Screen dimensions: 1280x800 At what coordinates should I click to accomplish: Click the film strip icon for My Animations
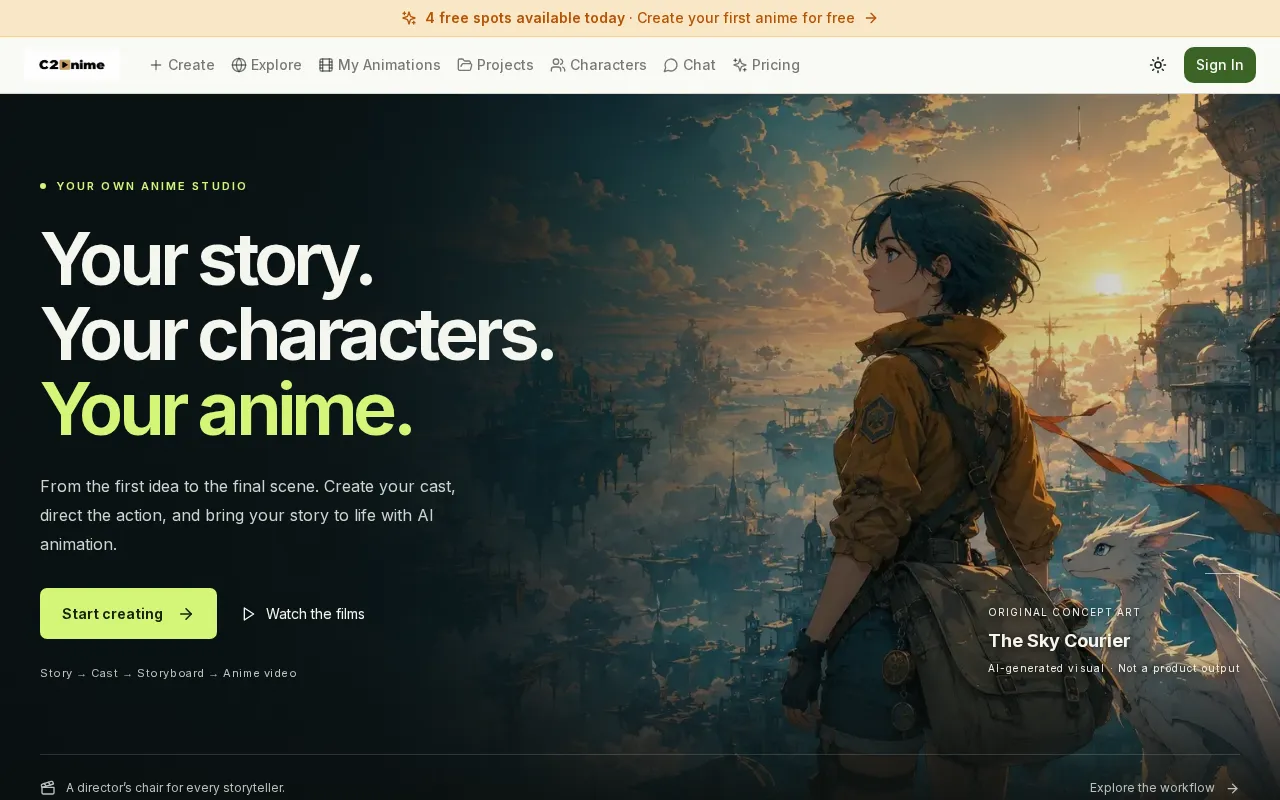pyautogui.click(x=326, y=65)
